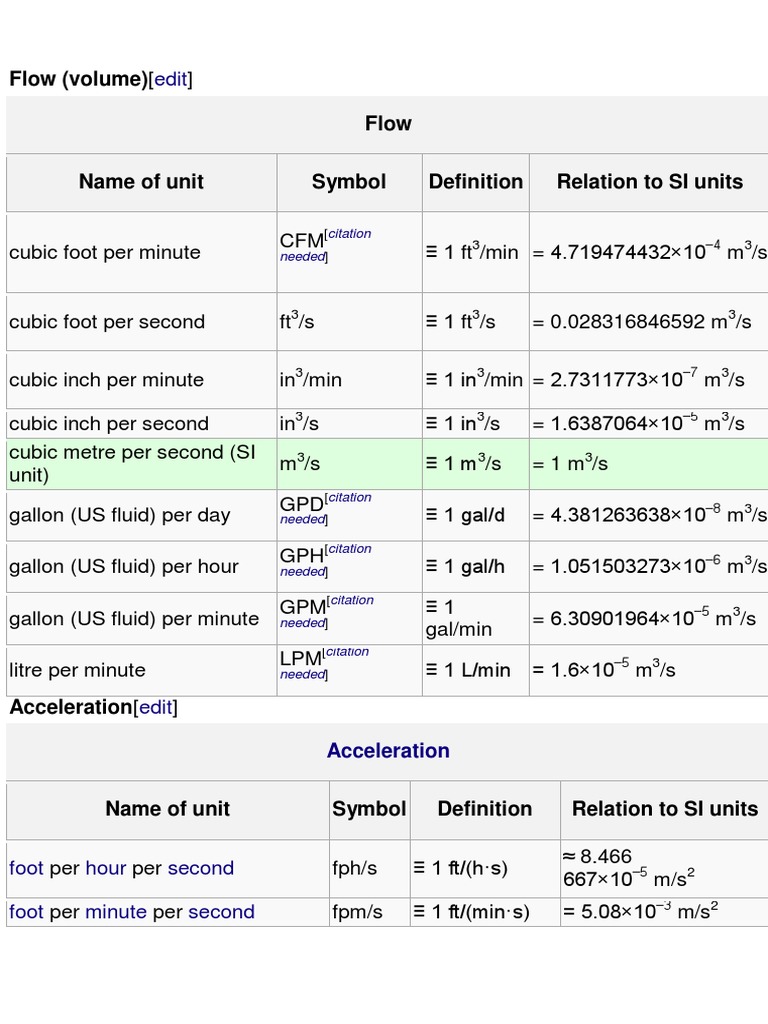The image size is (768, 1024).
Task: Open the 'hour' link in acceleration table
Action: [105, 868]
